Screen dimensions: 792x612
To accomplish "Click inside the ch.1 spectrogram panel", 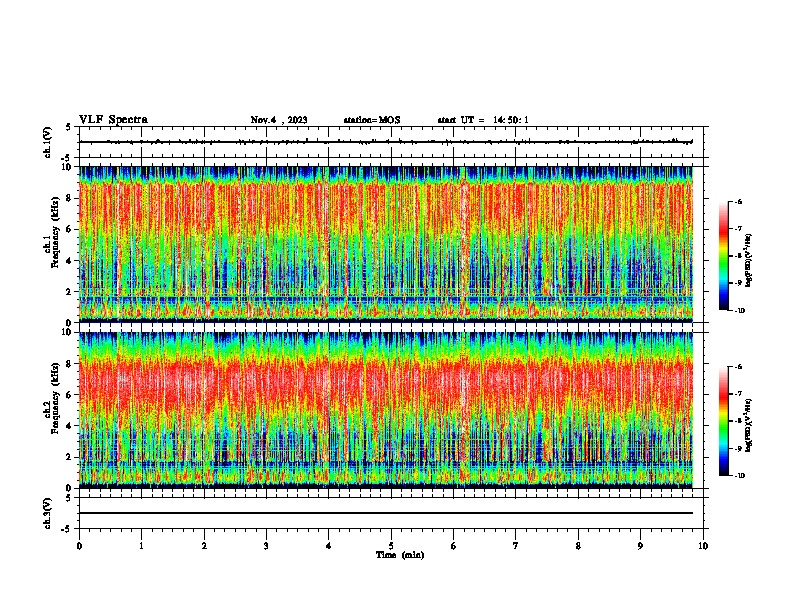I will (386, 244).
